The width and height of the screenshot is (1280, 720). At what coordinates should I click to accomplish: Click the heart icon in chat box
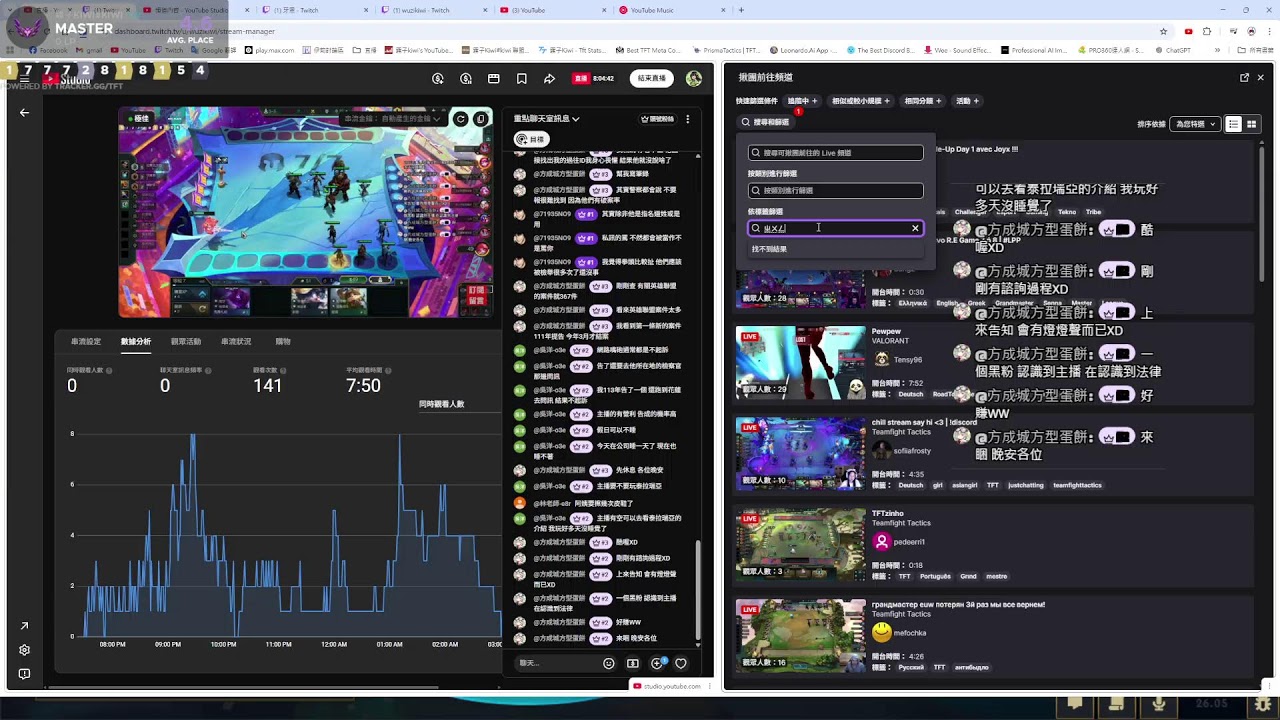(x=681, y=663)
